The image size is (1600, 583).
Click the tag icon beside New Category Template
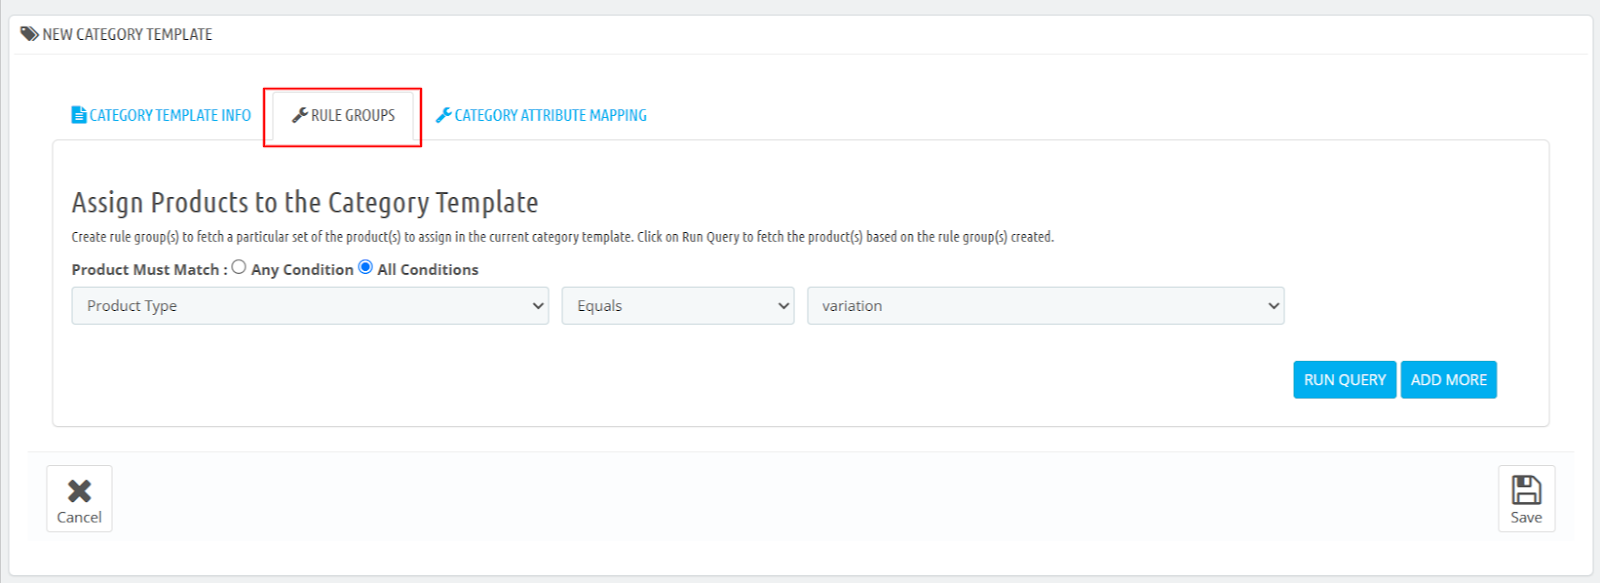pyautogui.click(x=29, y=34)
